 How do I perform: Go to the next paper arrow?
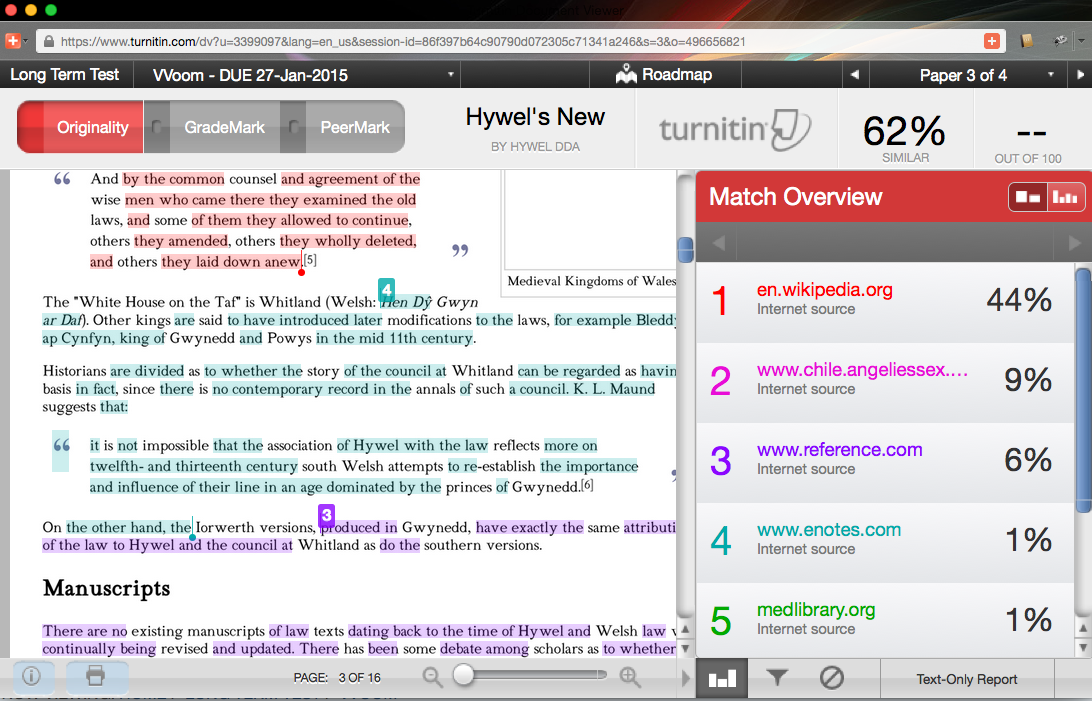click(x=1080, y=75)
